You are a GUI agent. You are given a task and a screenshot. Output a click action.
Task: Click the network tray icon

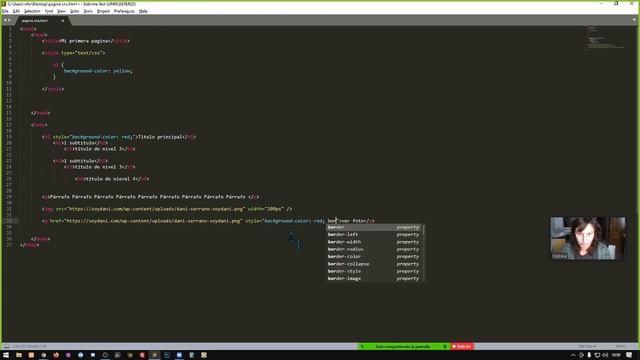(597, 356)
